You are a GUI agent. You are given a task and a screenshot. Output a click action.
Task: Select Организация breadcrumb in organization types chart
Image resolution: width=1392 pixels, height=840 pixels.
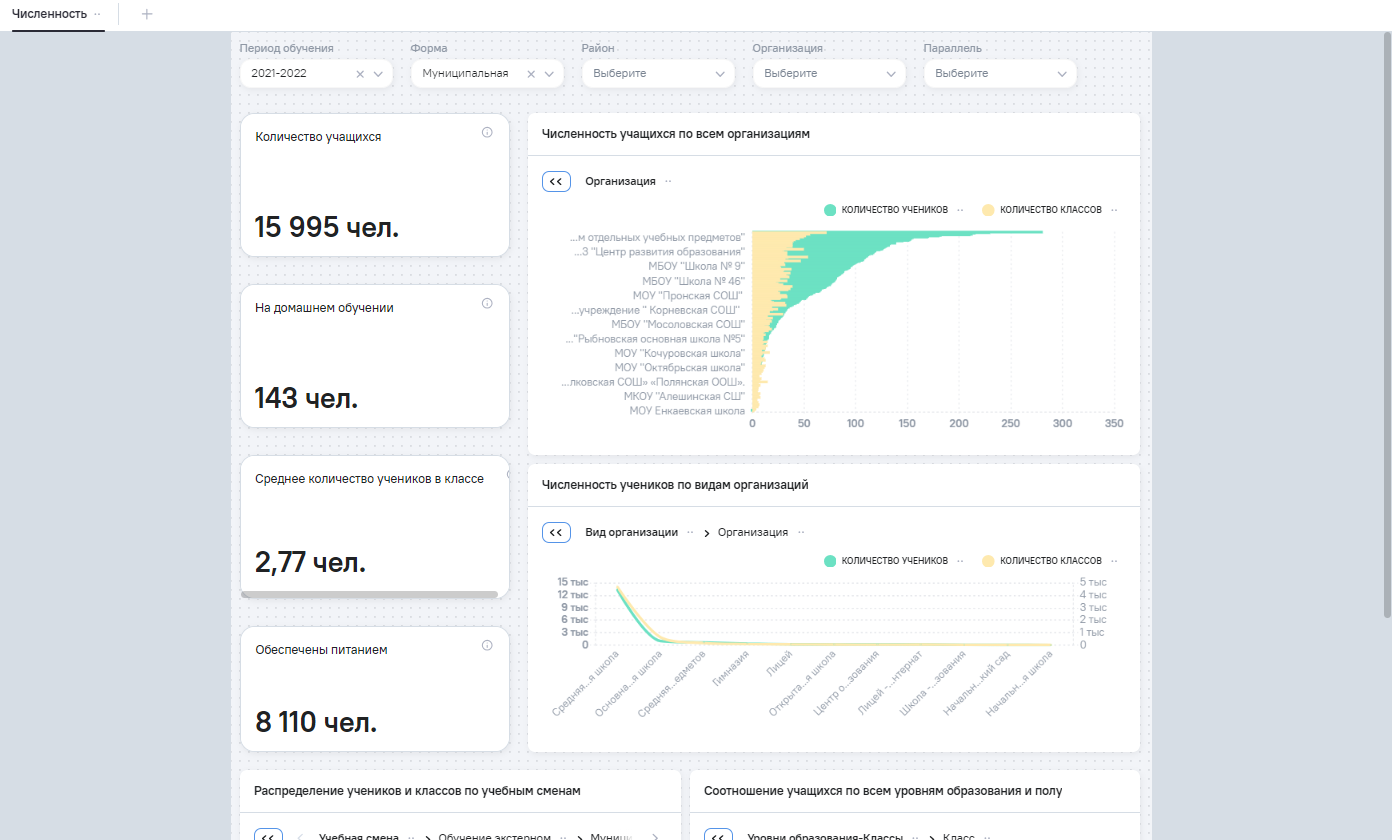(x=752, y=533)
